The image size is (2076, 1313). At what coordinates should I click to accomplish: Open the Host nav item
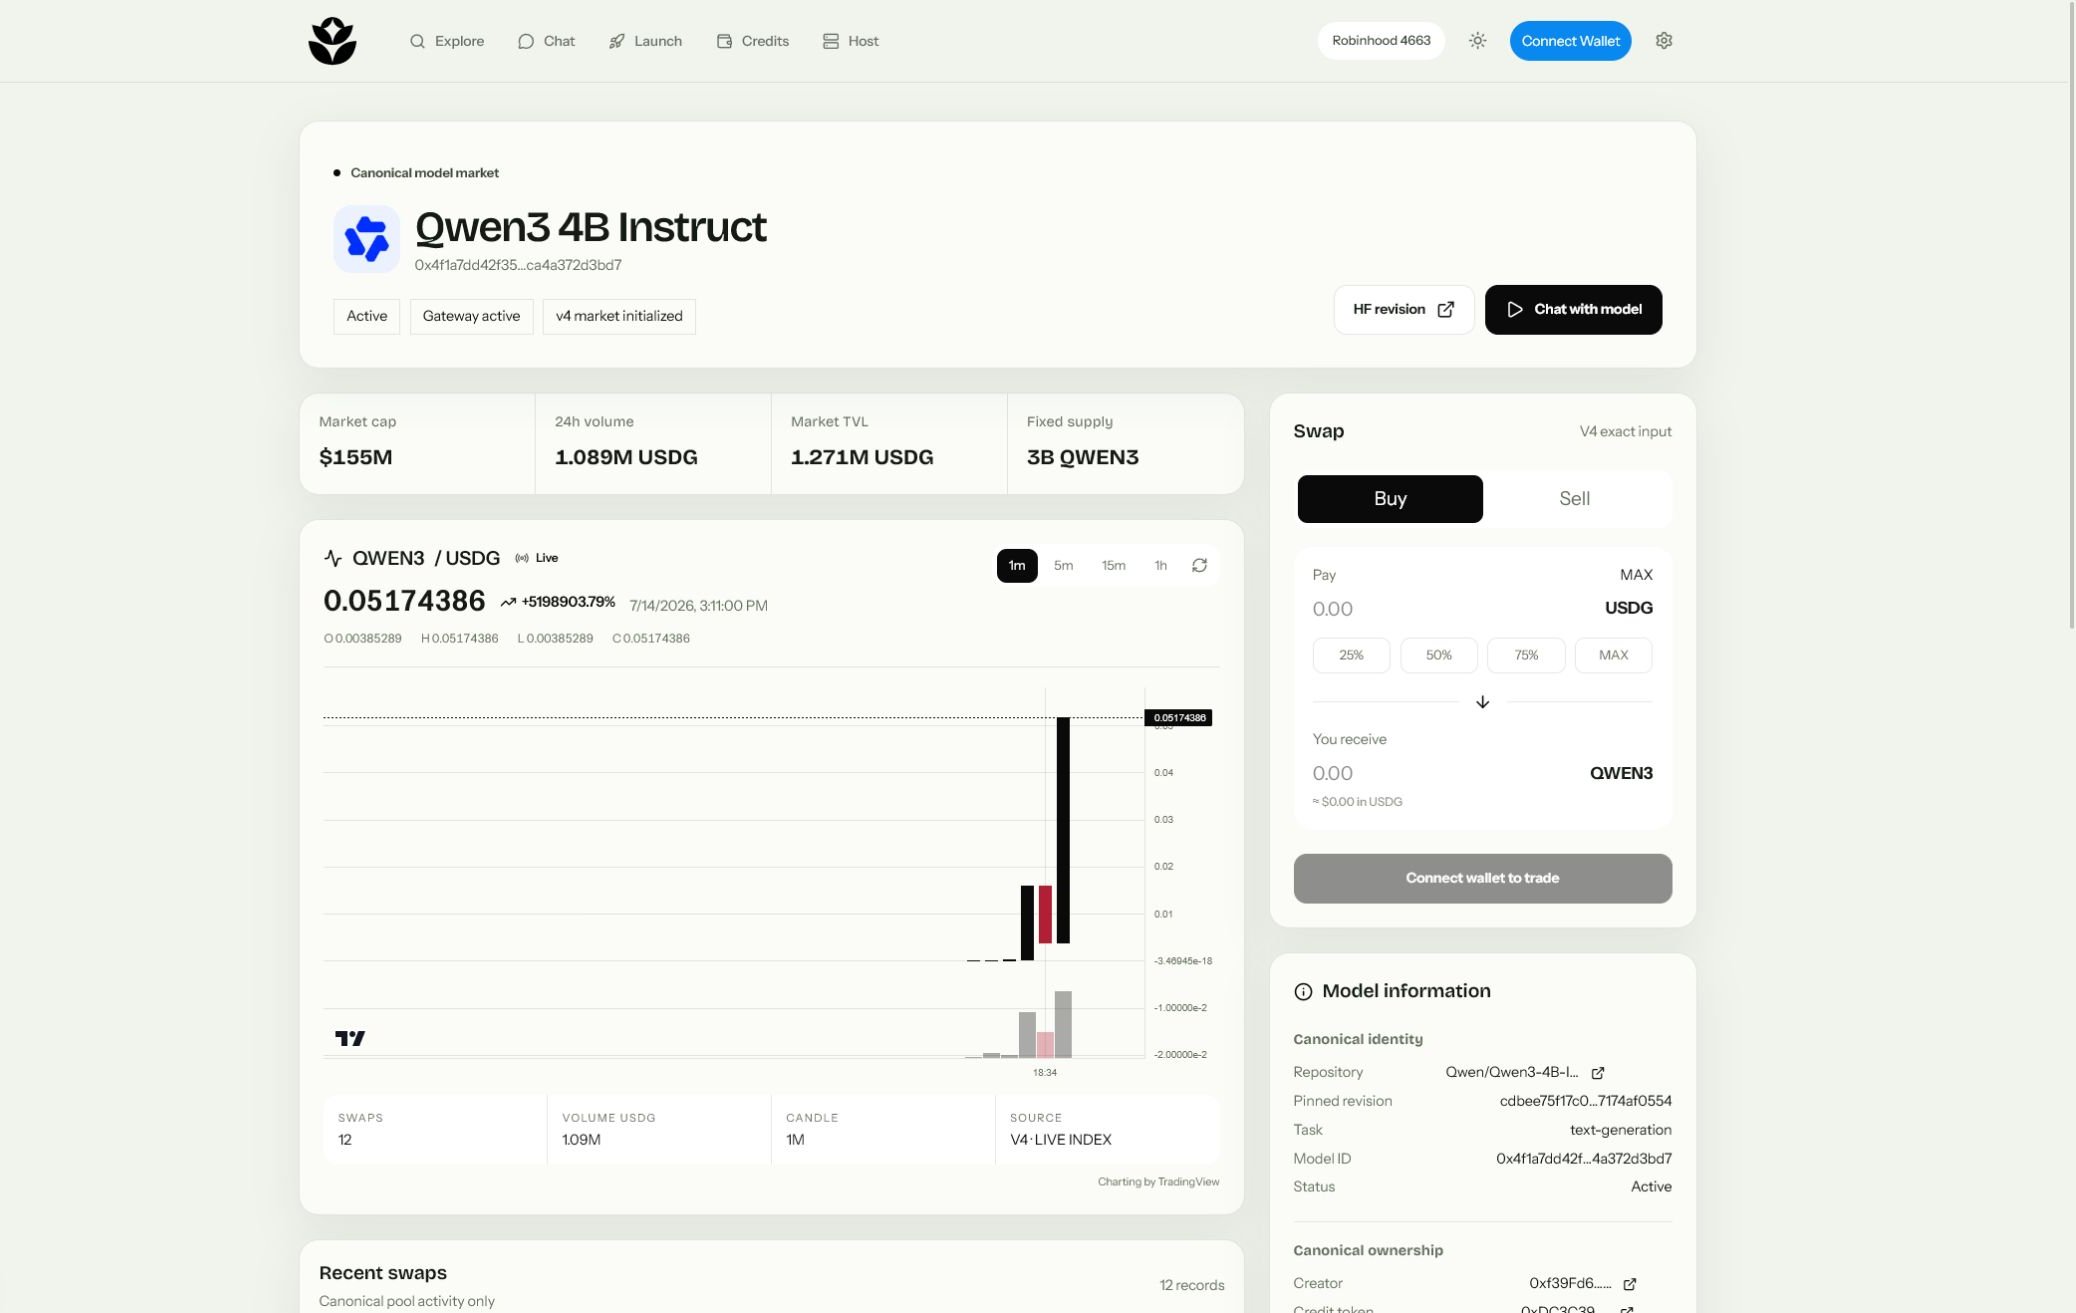coord(851,41)
